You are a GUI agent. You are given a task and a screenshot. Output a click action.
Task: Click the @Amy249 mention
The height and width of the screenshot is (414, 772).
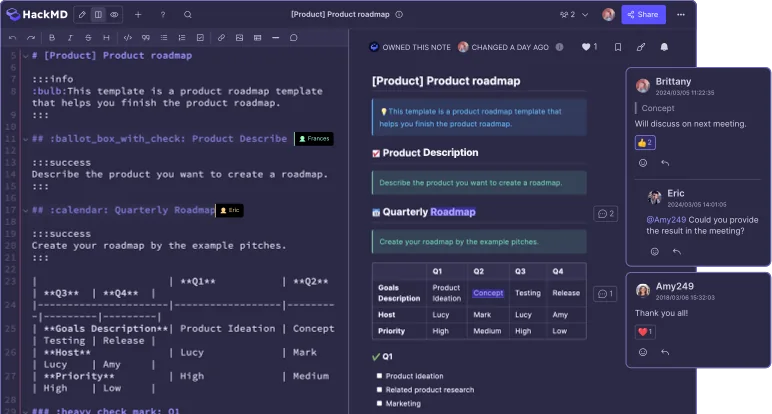point(666,220)
